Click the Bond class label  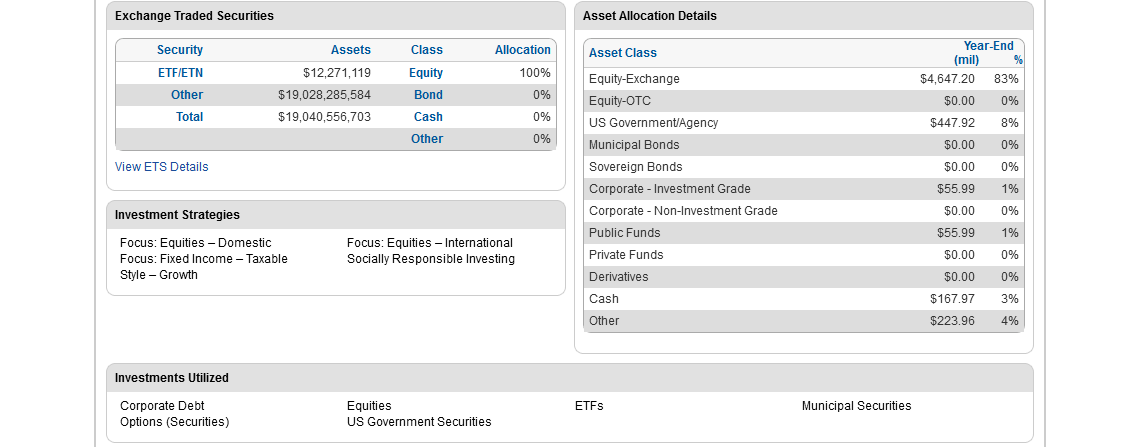(x=428, y=95)
